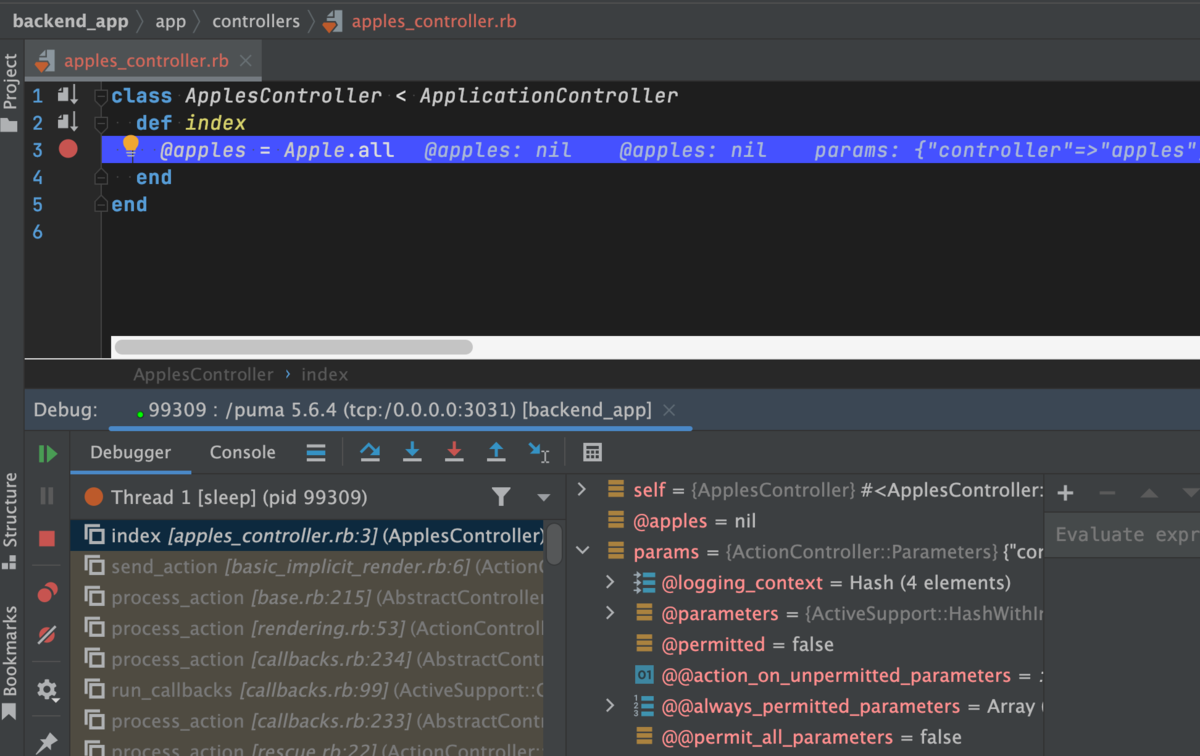Click blue Step Into arrow icon
Image resolution: width=1200 pixels, height=756 pixels.
[412, 453]
